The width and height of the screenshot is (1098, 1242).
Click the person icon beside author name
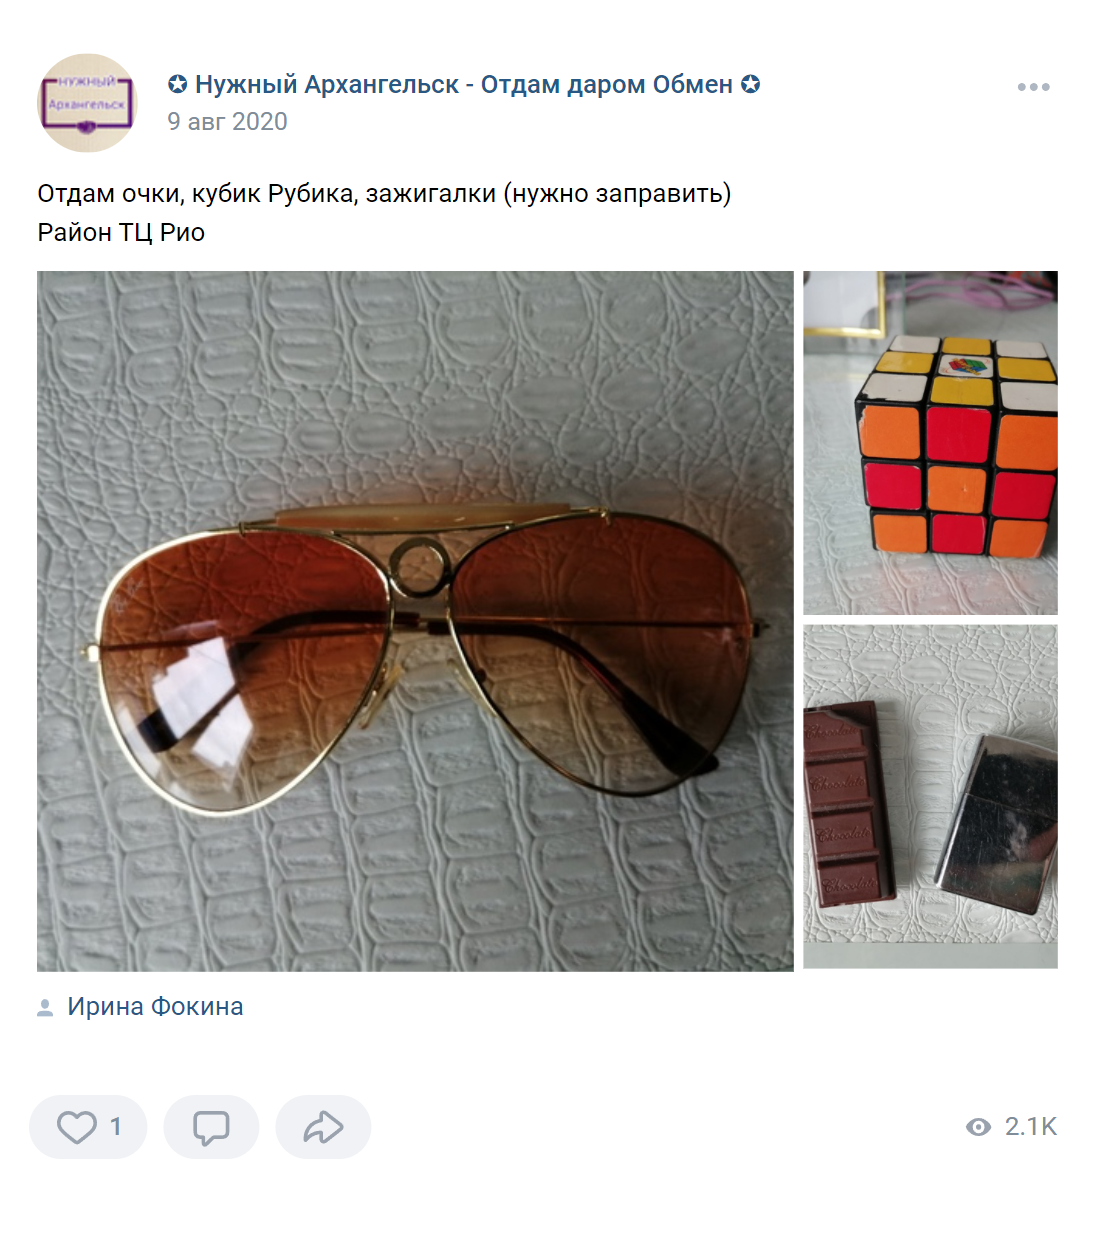point(45,1007)
